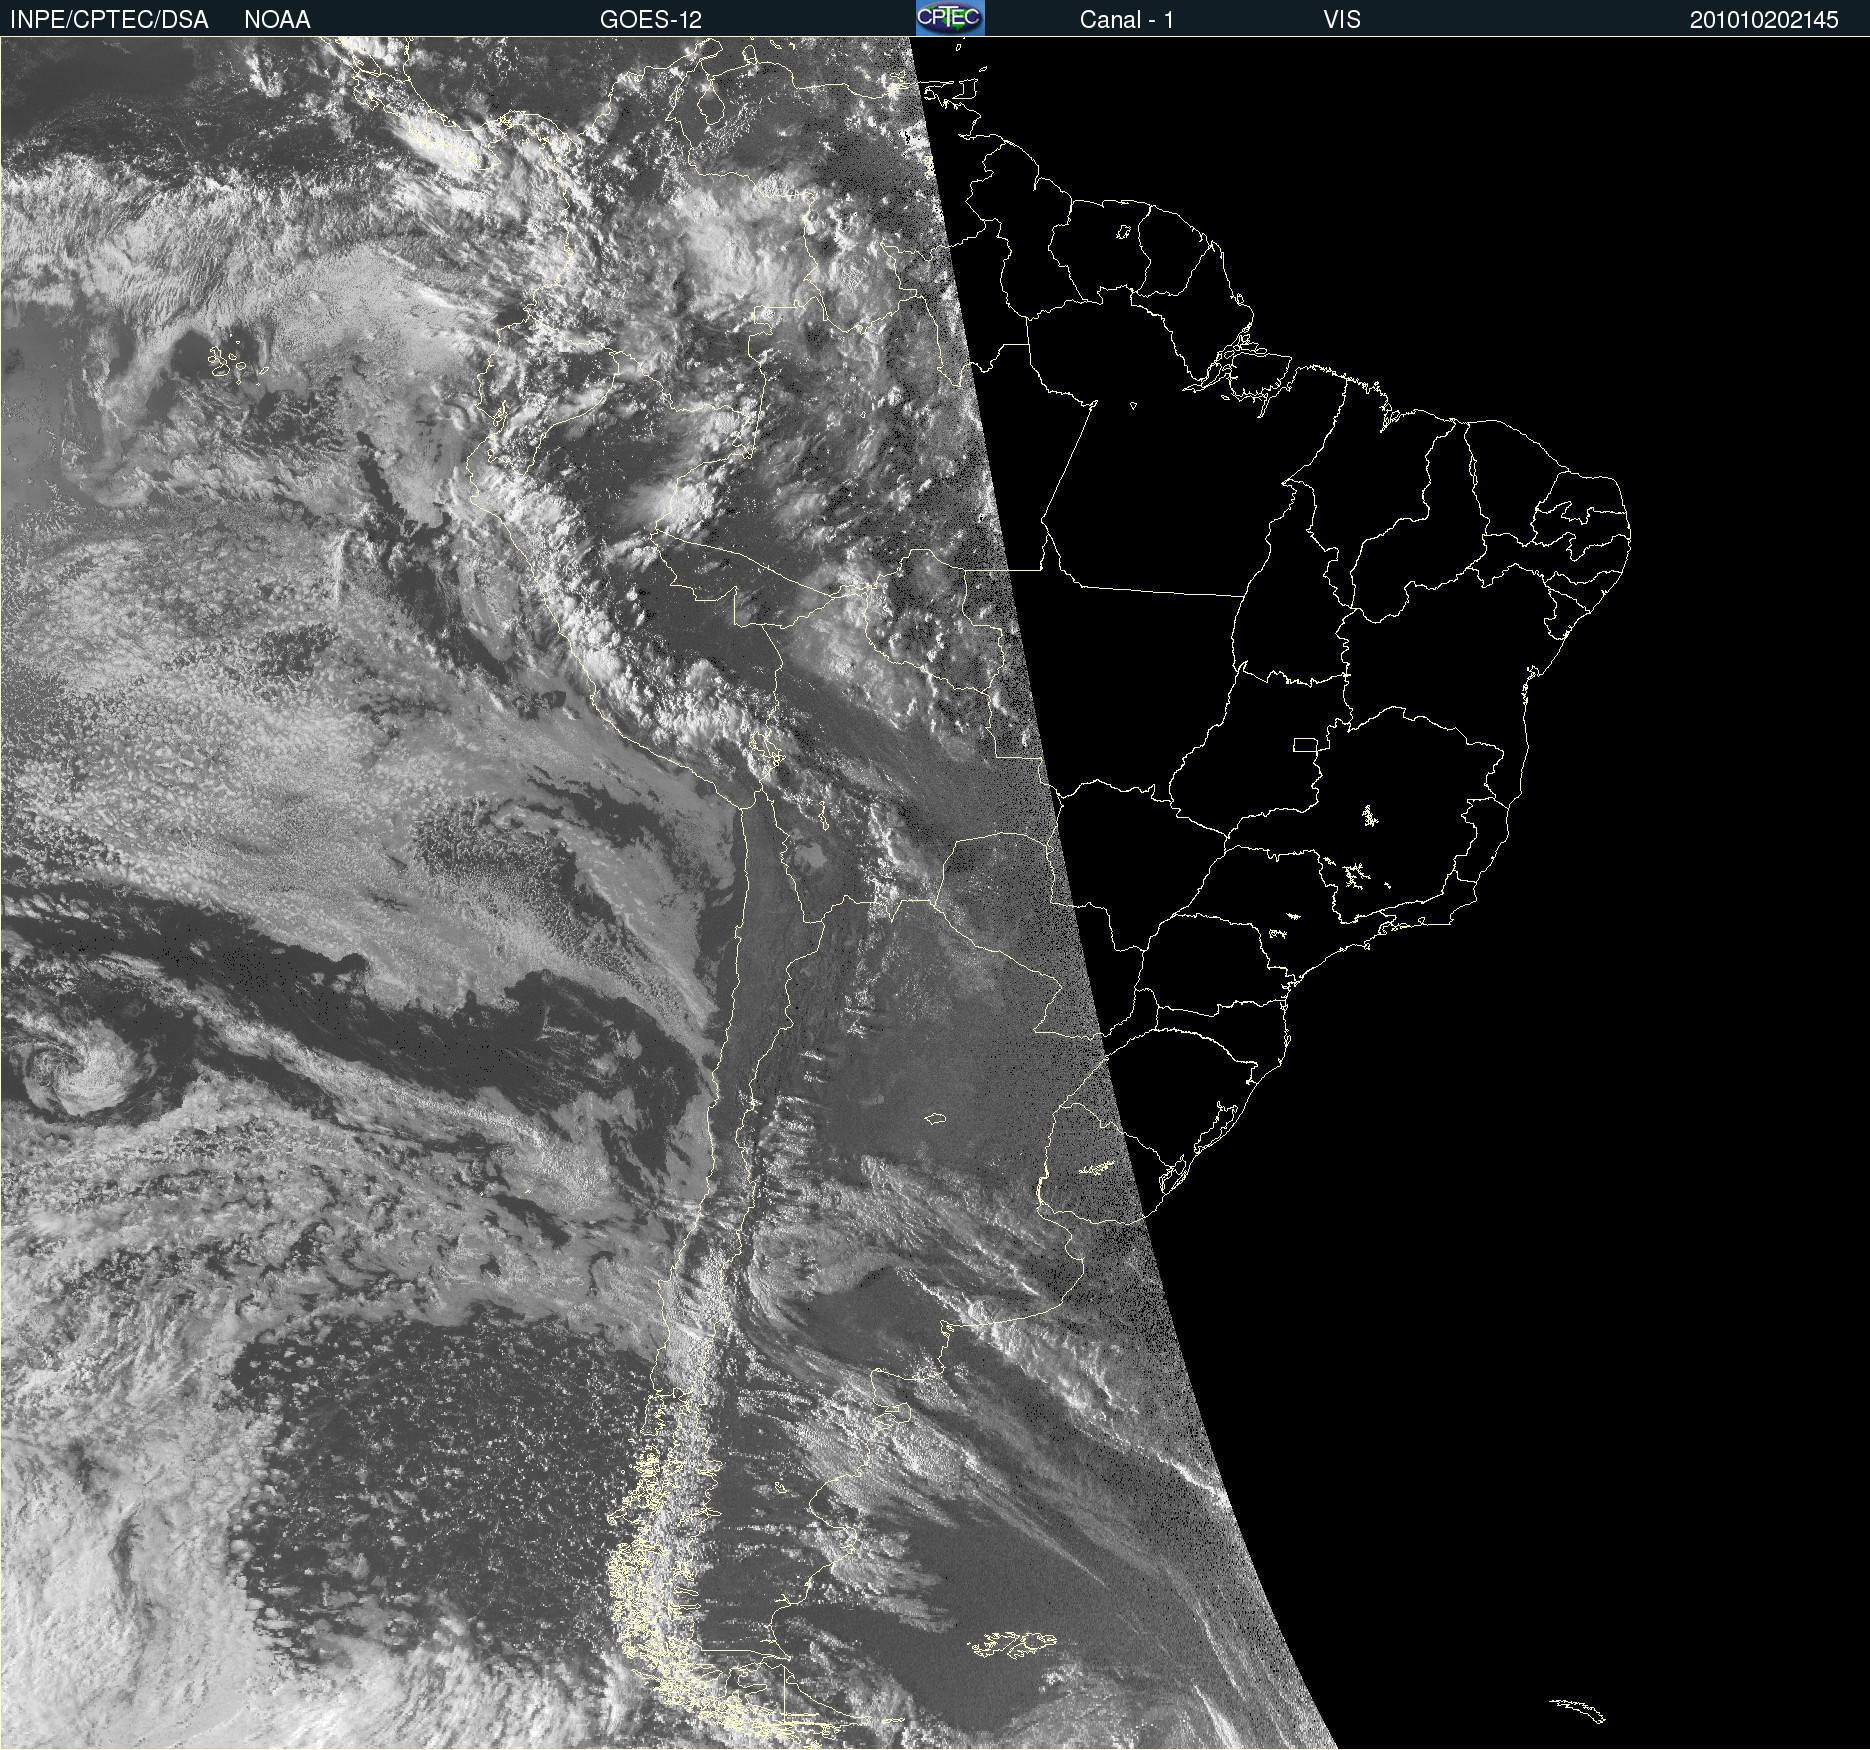Click the 'VIS' channel label

pyautogui.click(x=1341, y=19)
